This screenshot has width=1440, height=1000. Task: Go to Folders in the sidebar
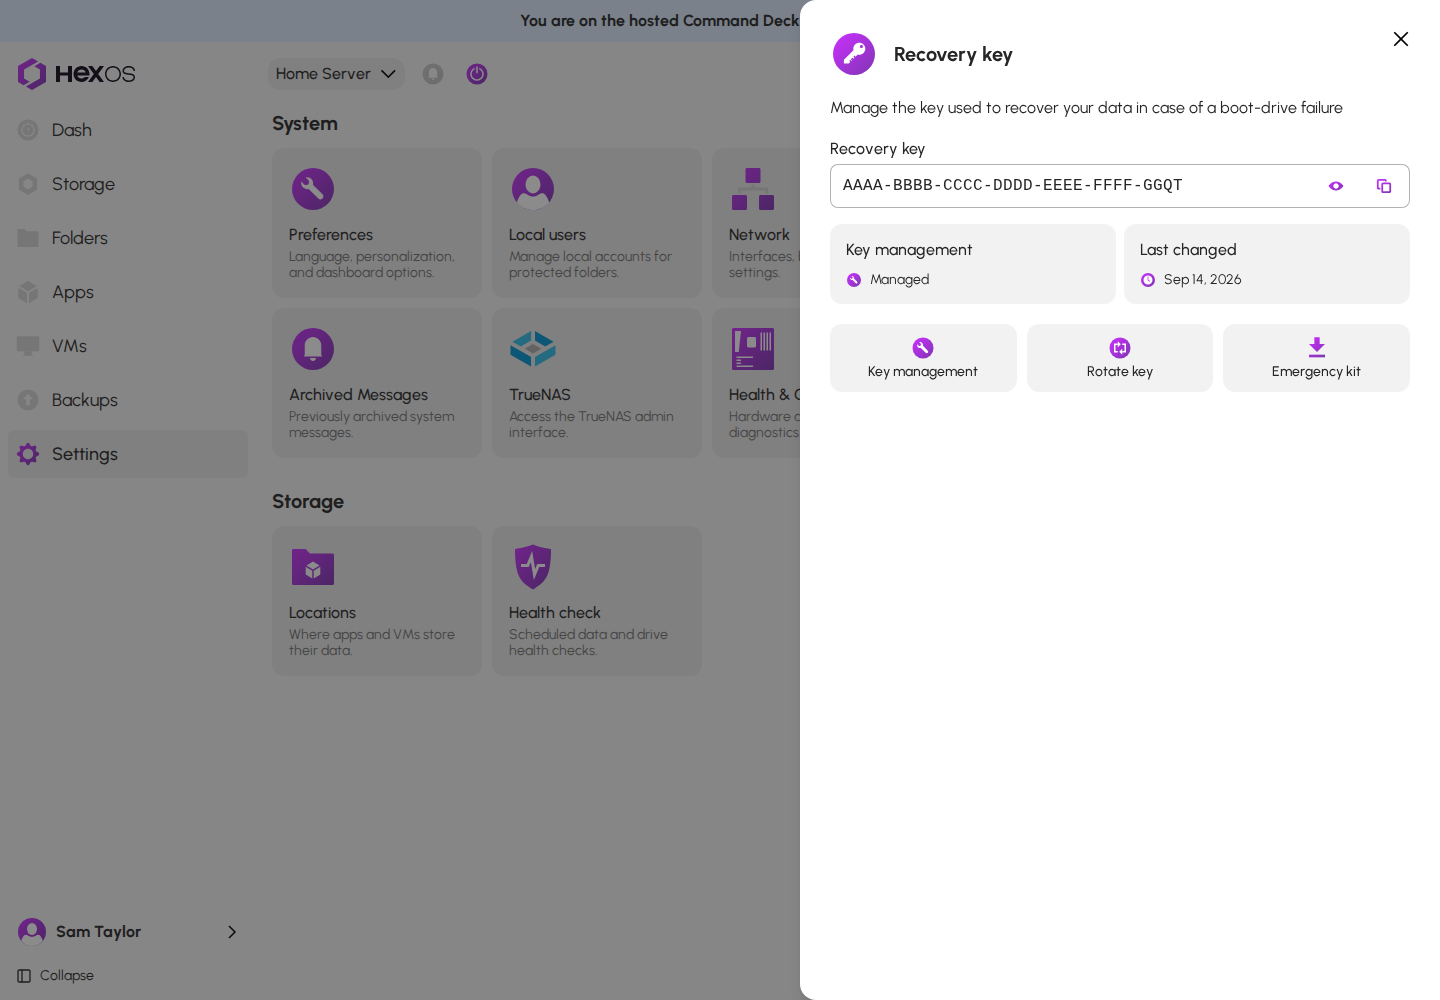coord(128,238)
